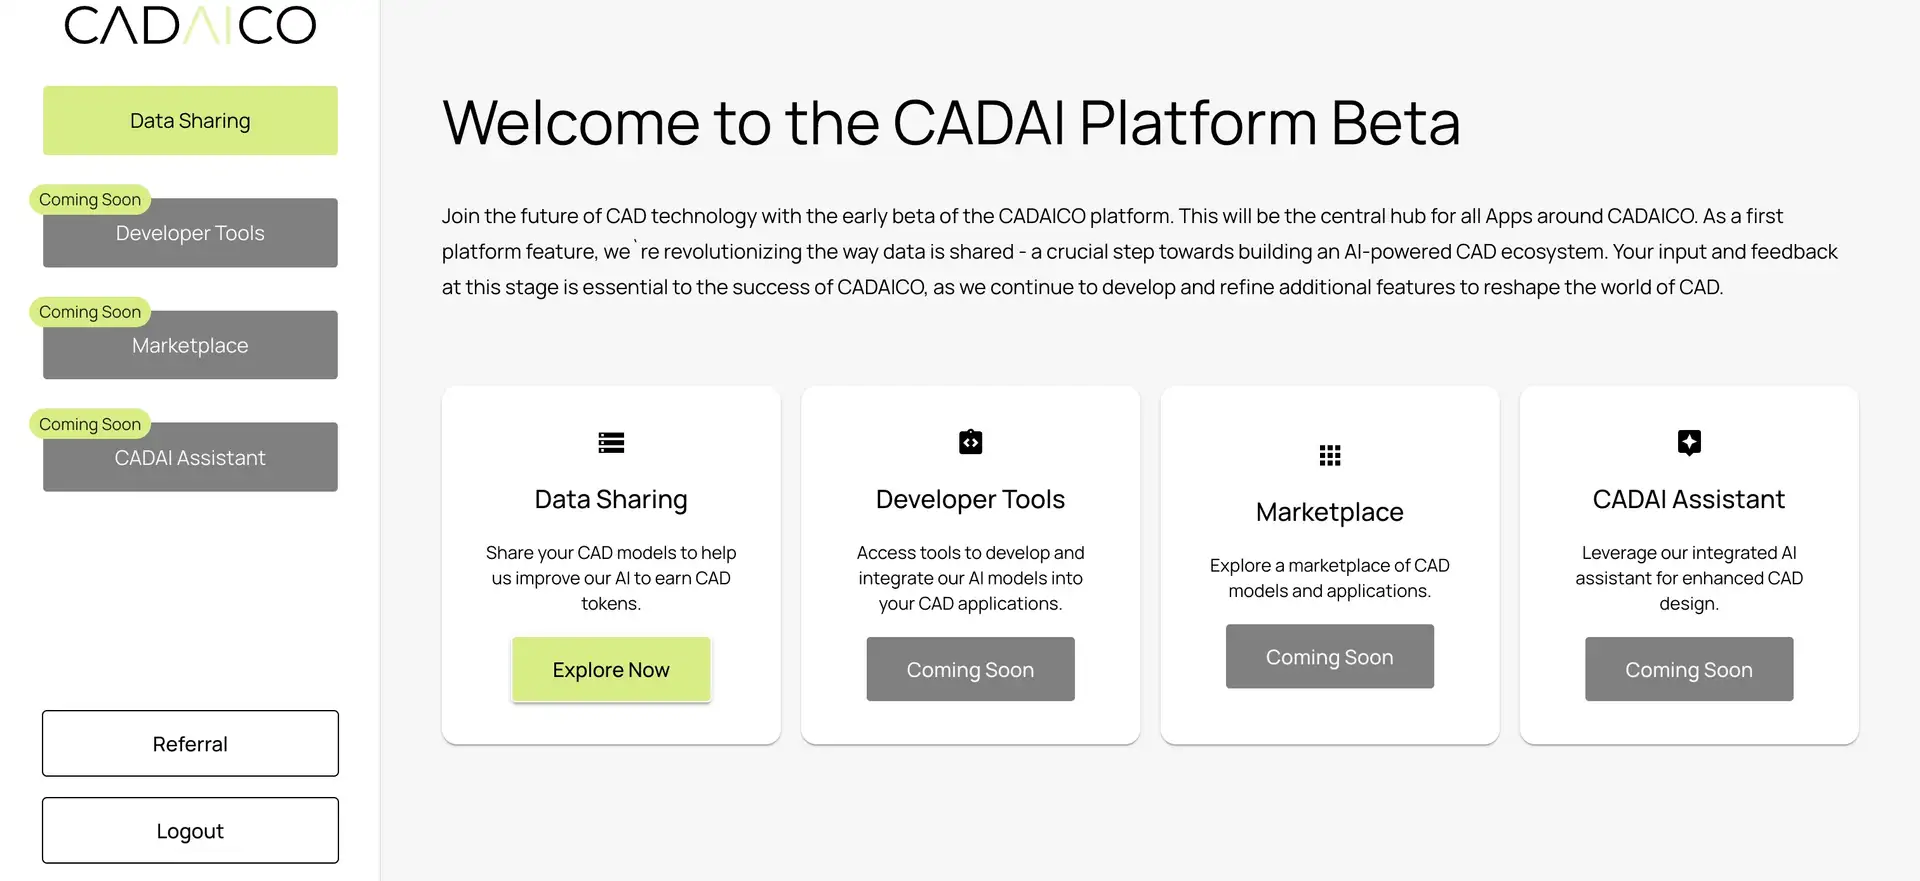
Task: Select Marketplace in the sidebar
Action: [190, 345]
